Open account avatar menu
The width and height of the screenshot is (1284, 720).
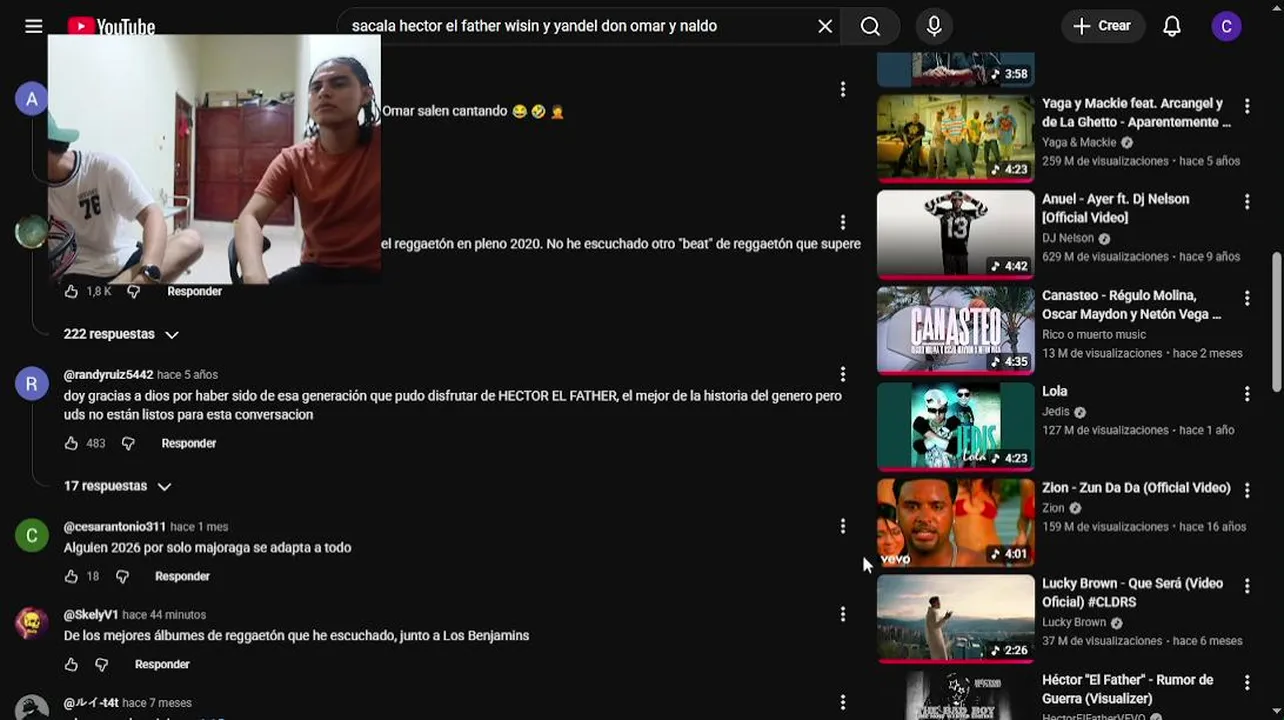(x=1226, y=26)
